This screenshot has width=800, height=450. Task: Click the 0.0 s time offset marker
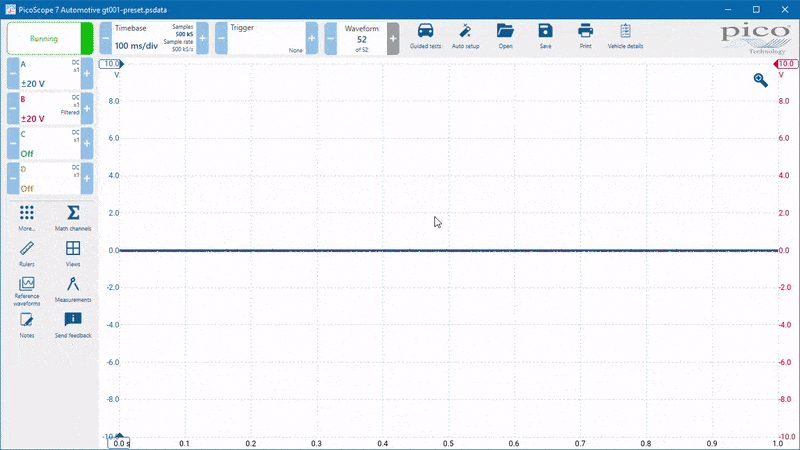coord(119,442)
